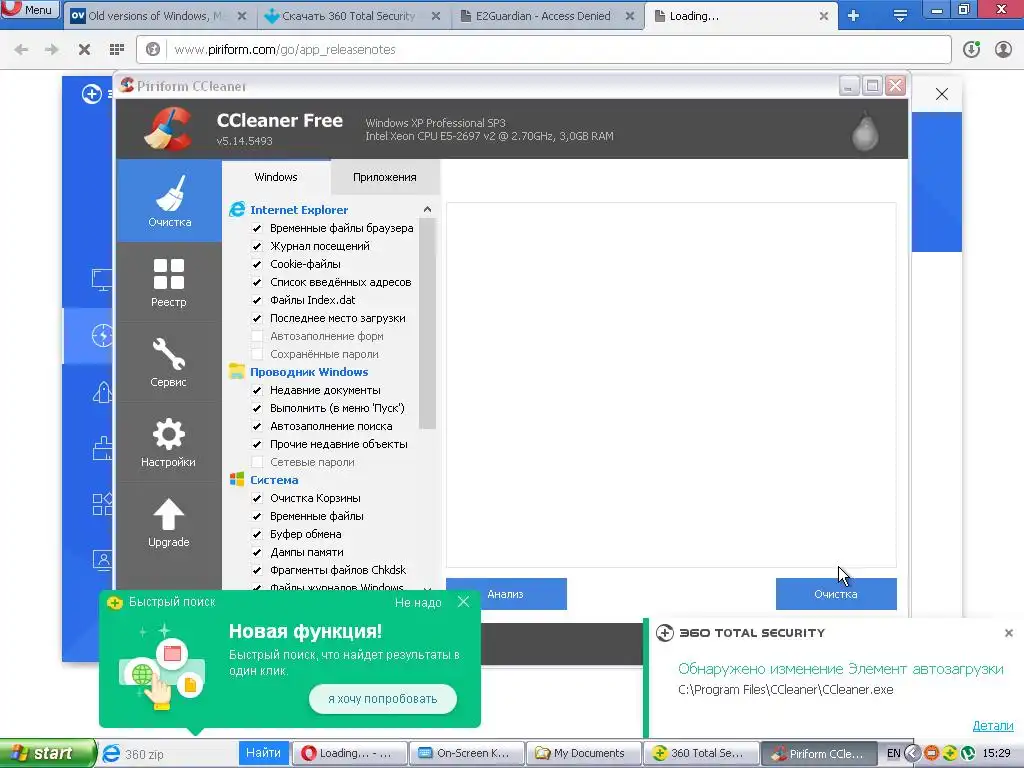Uncheck Журнал посещений

coord(257,246)
